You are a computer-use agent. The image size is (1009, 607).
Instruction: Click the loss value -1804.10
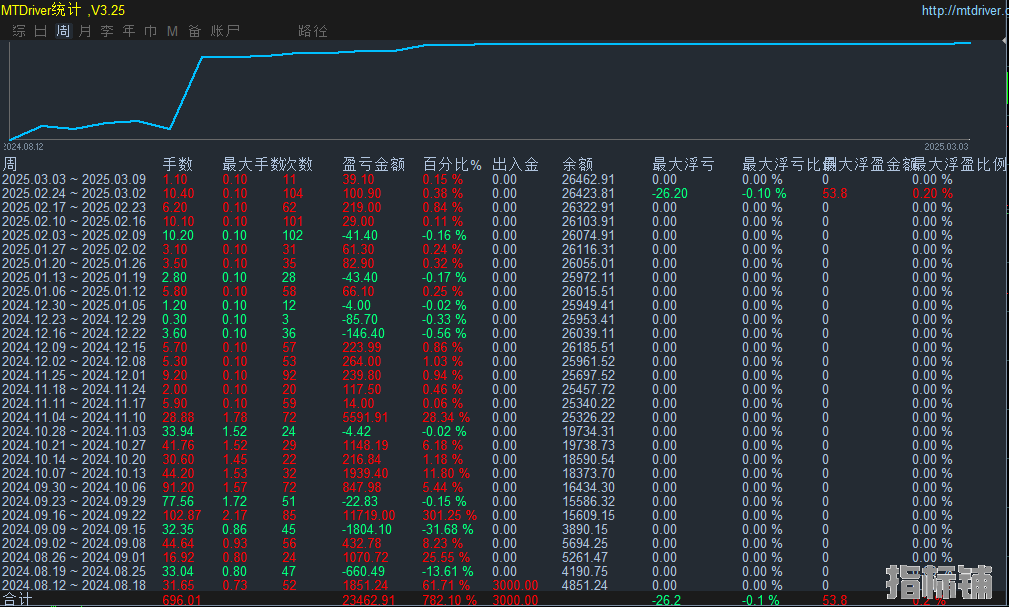tap(367, 530)
